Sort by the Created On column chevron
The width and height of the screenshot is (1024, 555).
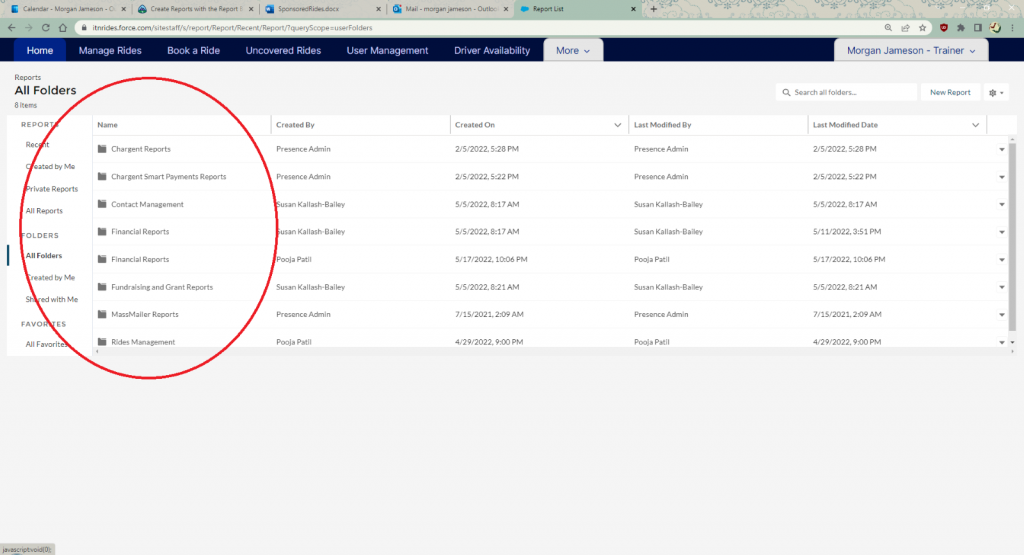pyautogui.click(x=618, y=125)
